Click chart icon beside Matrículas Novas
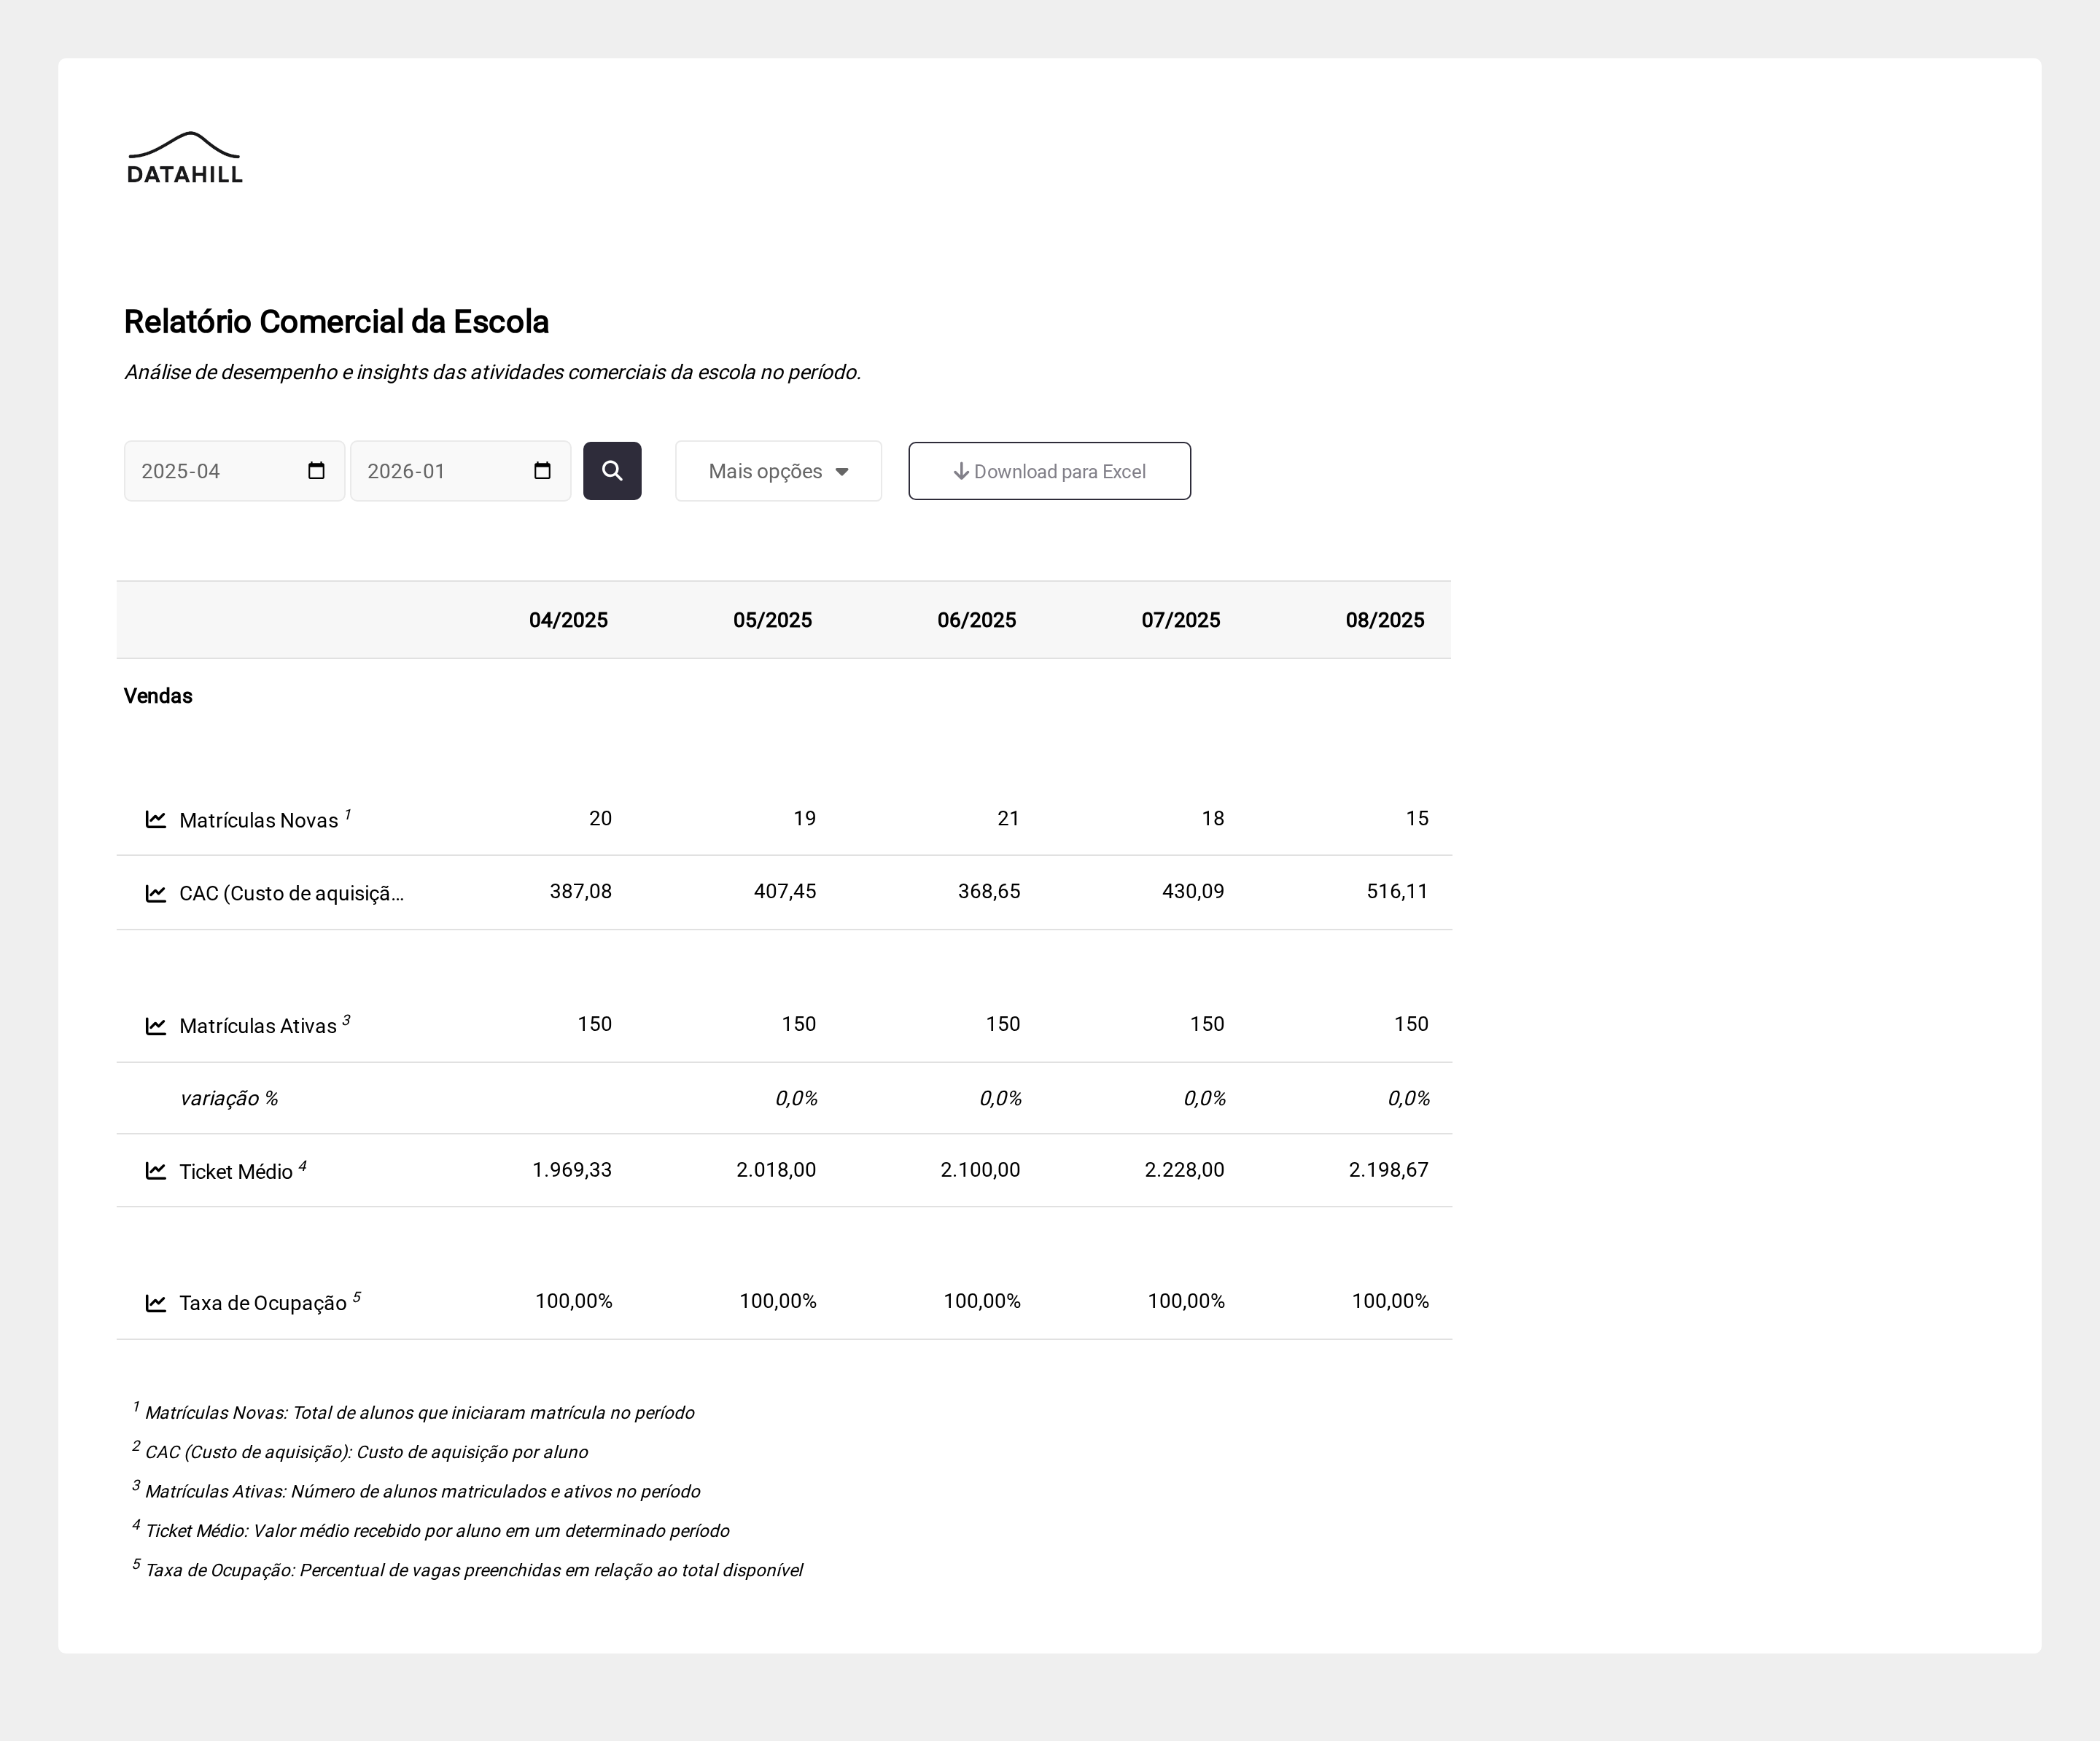Screen dimensions: 2100x1741 click(156, 820)
